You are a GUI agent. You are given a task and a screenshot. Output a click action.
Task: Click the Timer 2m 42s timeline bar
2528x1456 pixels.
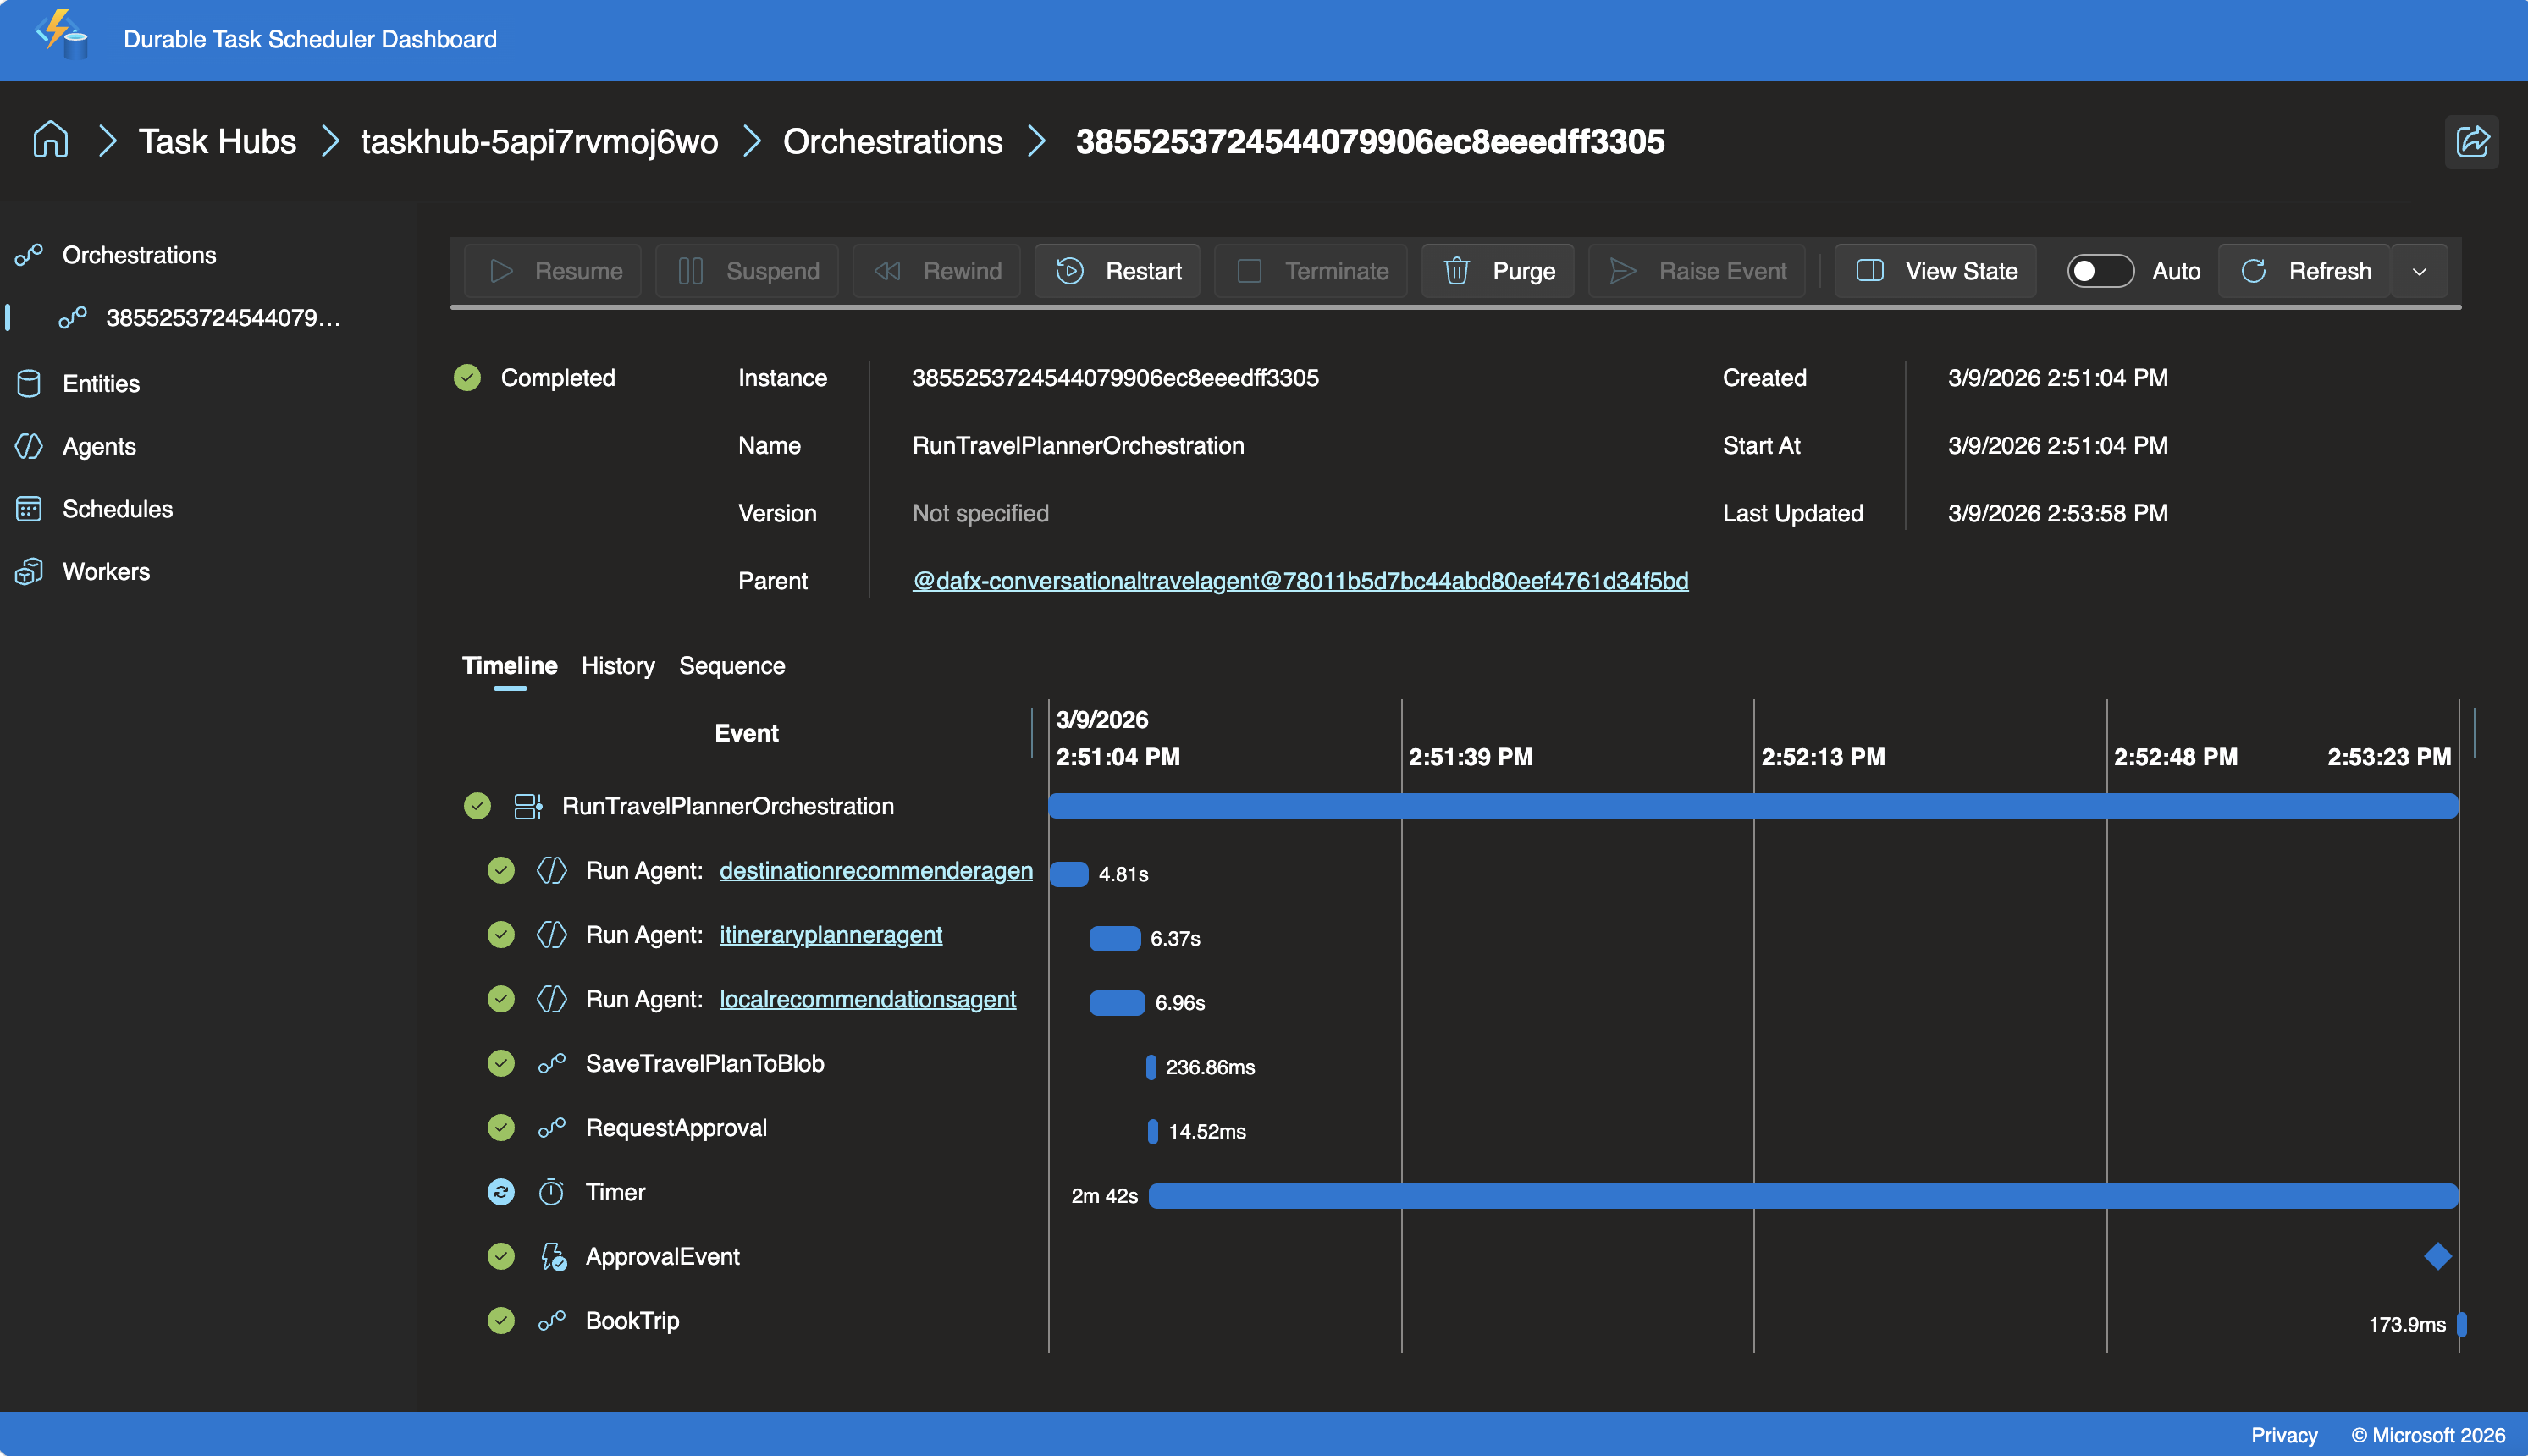[x=1800, y=1196]
